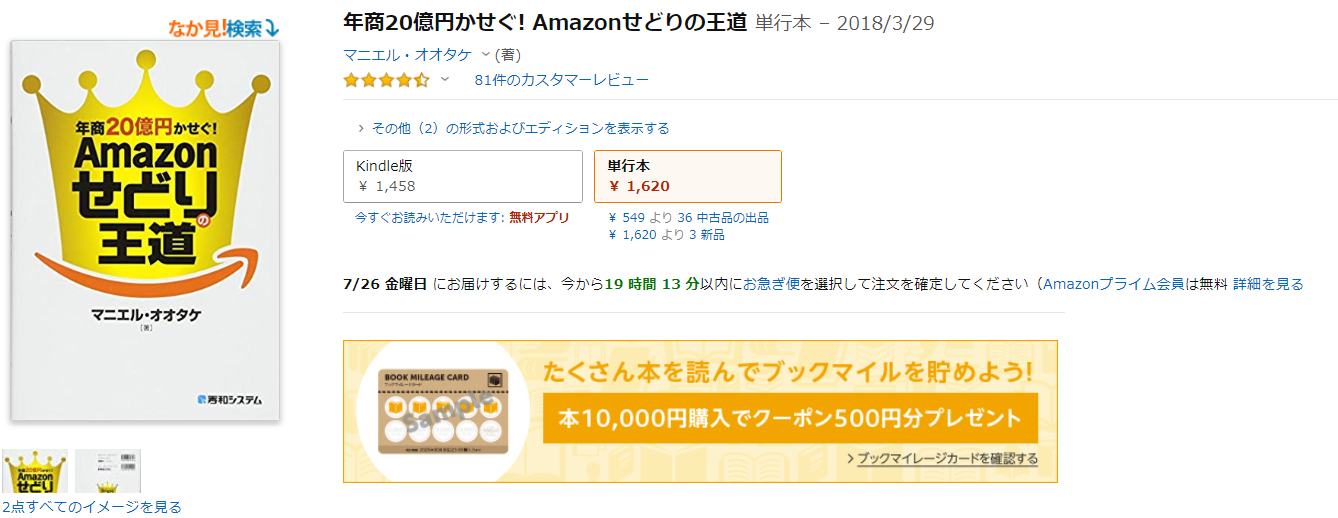Click 詳細を見る for delivery details
The width and height of the screenshot is (1338, 518).
pos(1267,284)
